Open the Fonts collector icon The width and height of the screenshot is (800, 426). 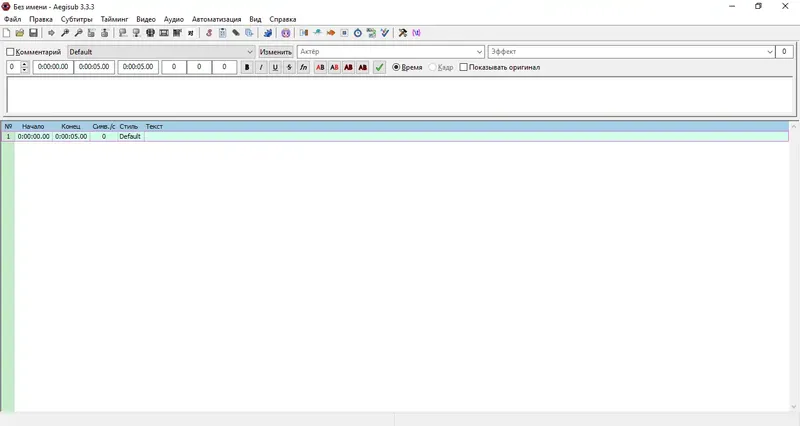coord(249,33)
